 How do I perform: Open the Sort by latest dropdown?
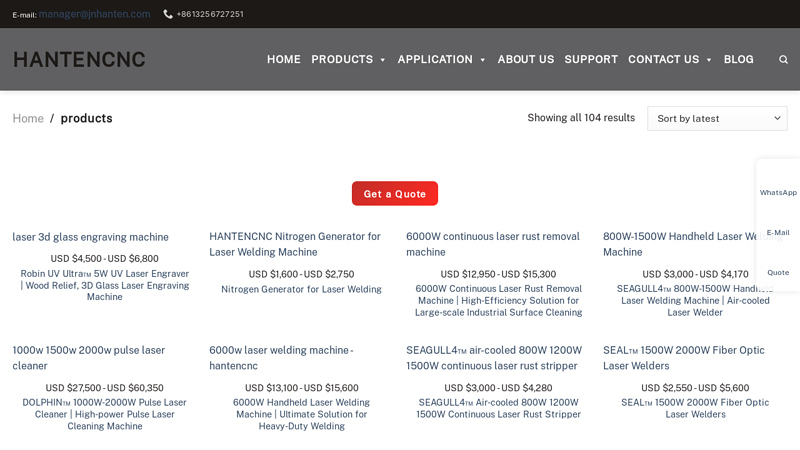pos(717,118)
